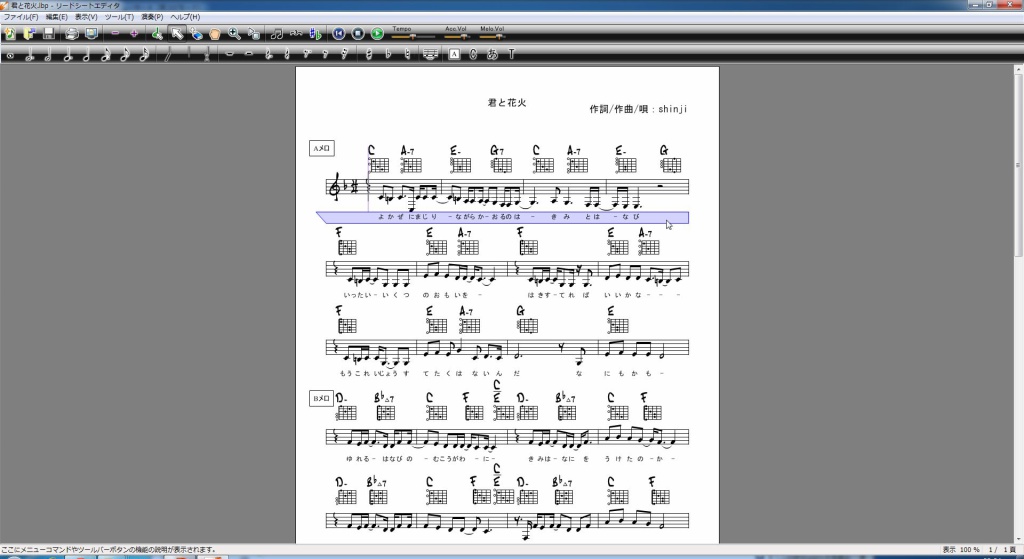The height and width of the screenshot is (559, 1024).
Task: Rewind to the beginning of the song
Action: [x=340, y=34]
